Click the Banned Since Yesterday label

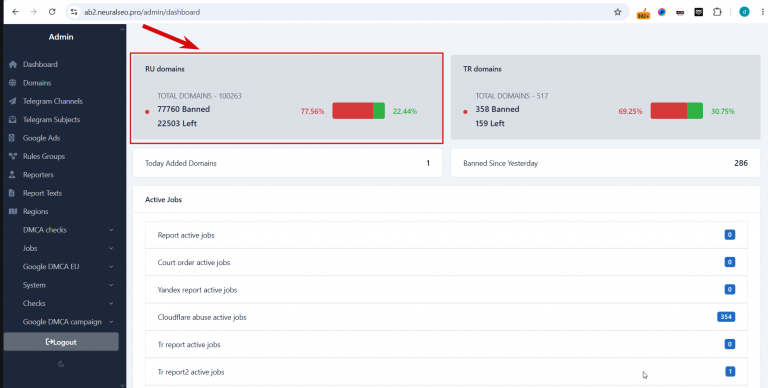501,163
